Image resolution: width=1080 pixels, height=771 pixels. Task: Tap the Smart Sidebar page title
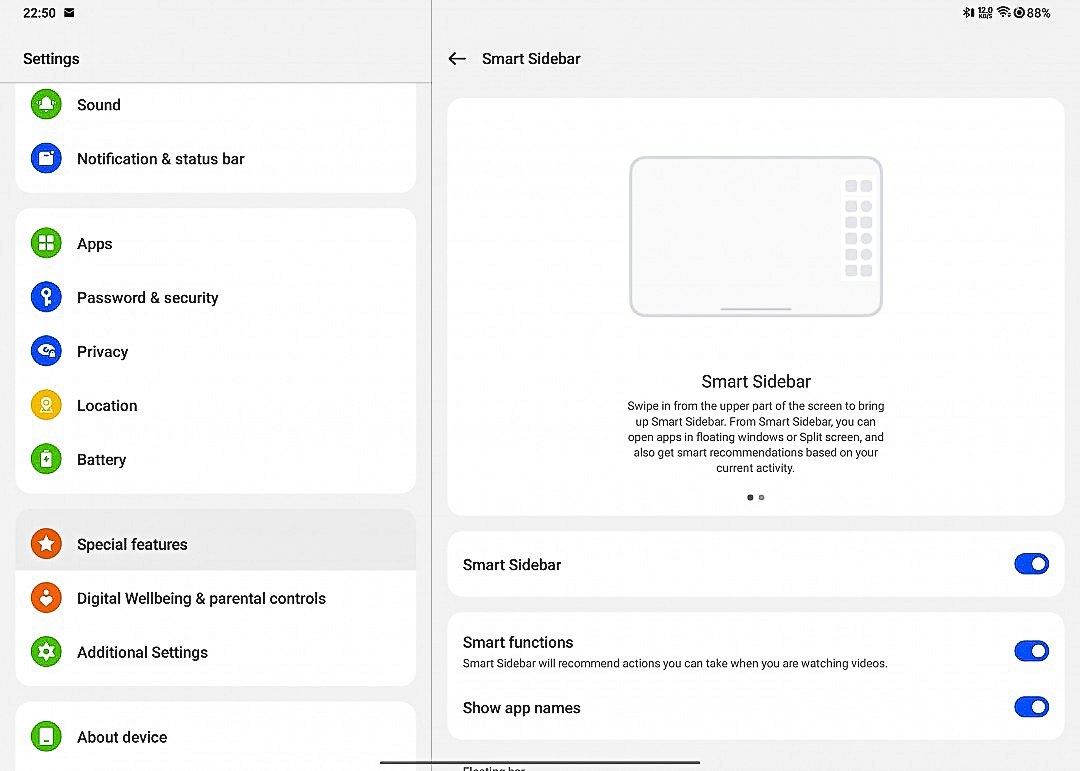[x=531, y=59]
